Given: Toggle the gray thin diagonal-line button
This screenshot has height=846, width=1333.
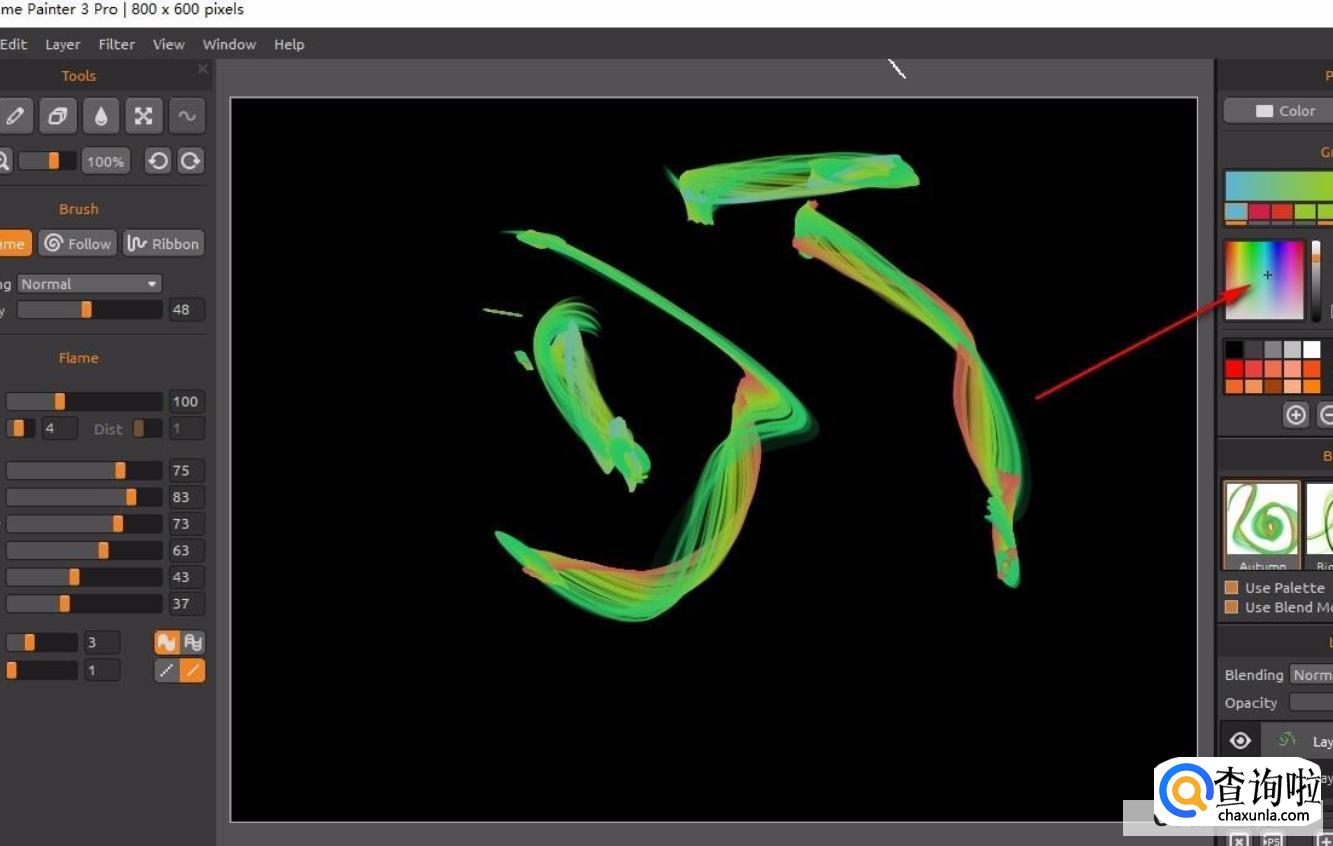Looking at the screenshot, I should [x=167, y=670].
